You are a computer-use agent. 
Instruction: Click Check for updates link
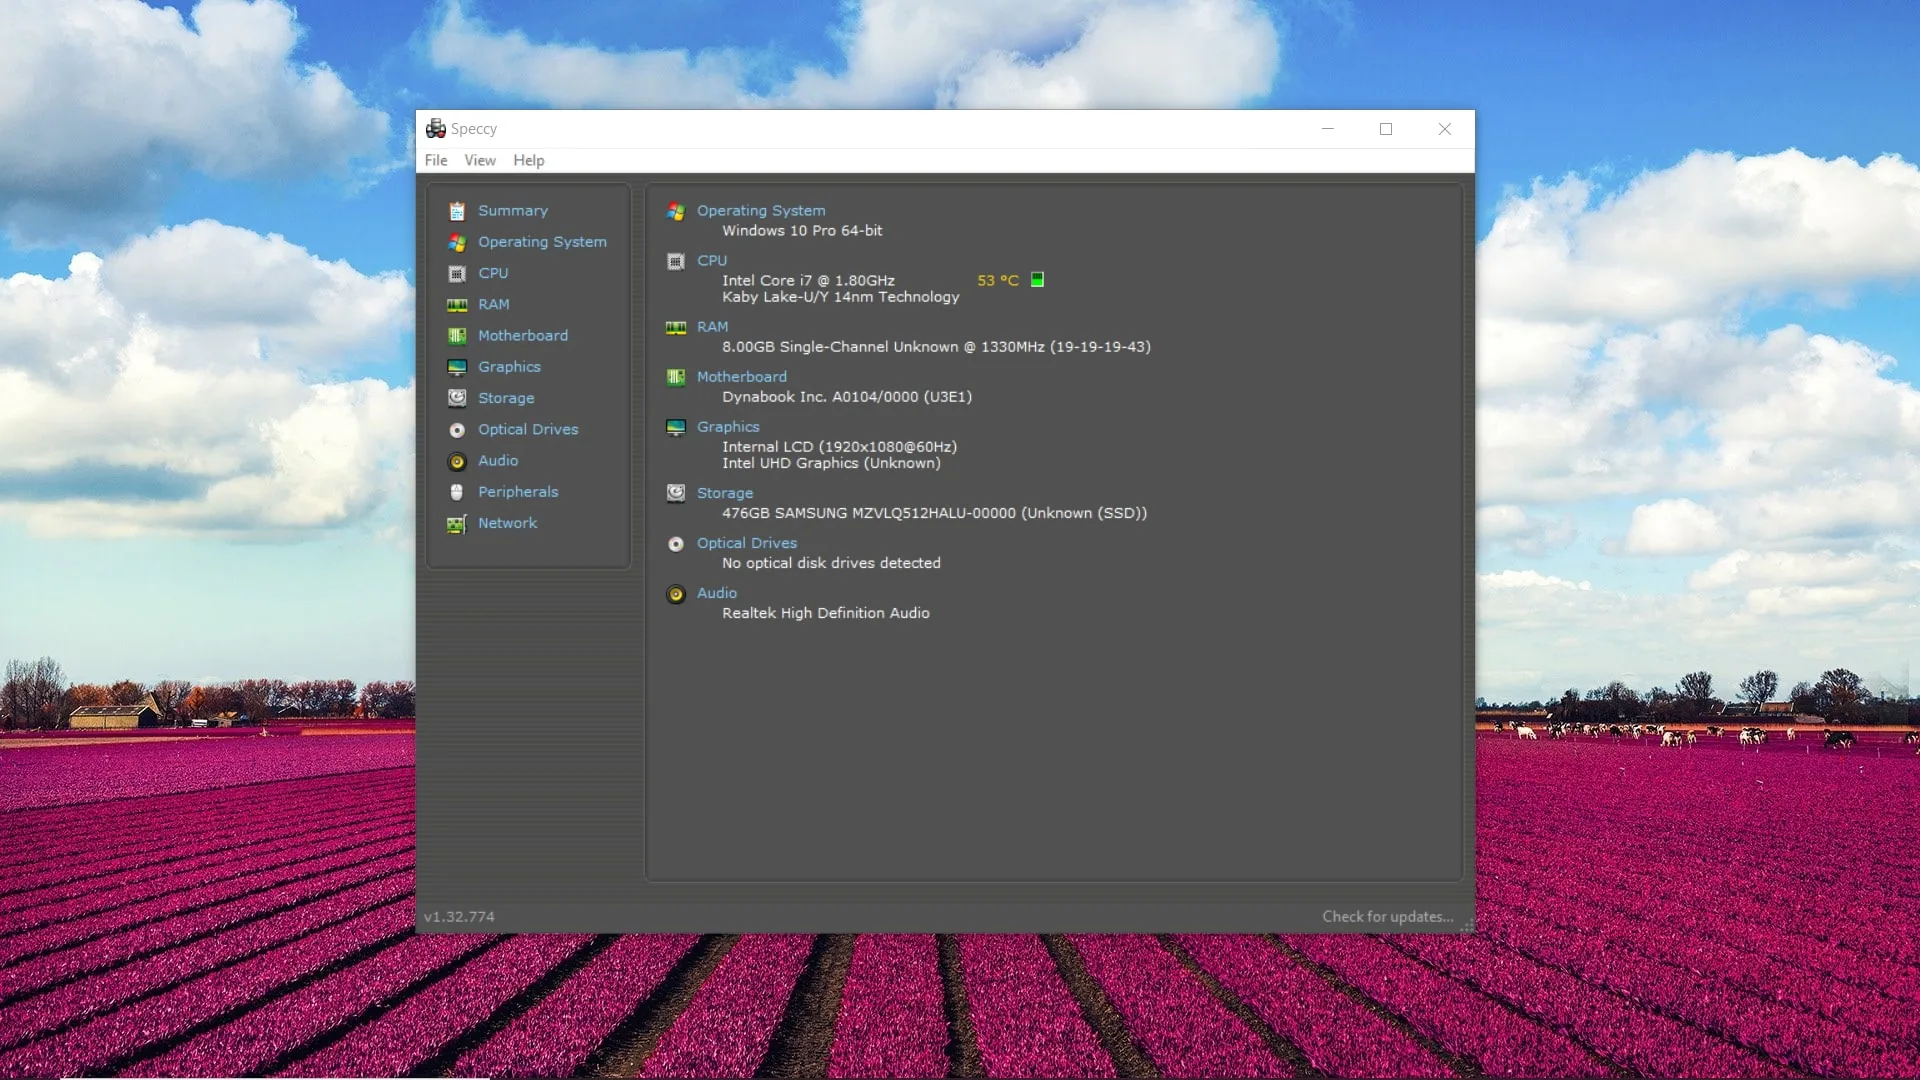pyautogui.click(x=1388, y=917)
